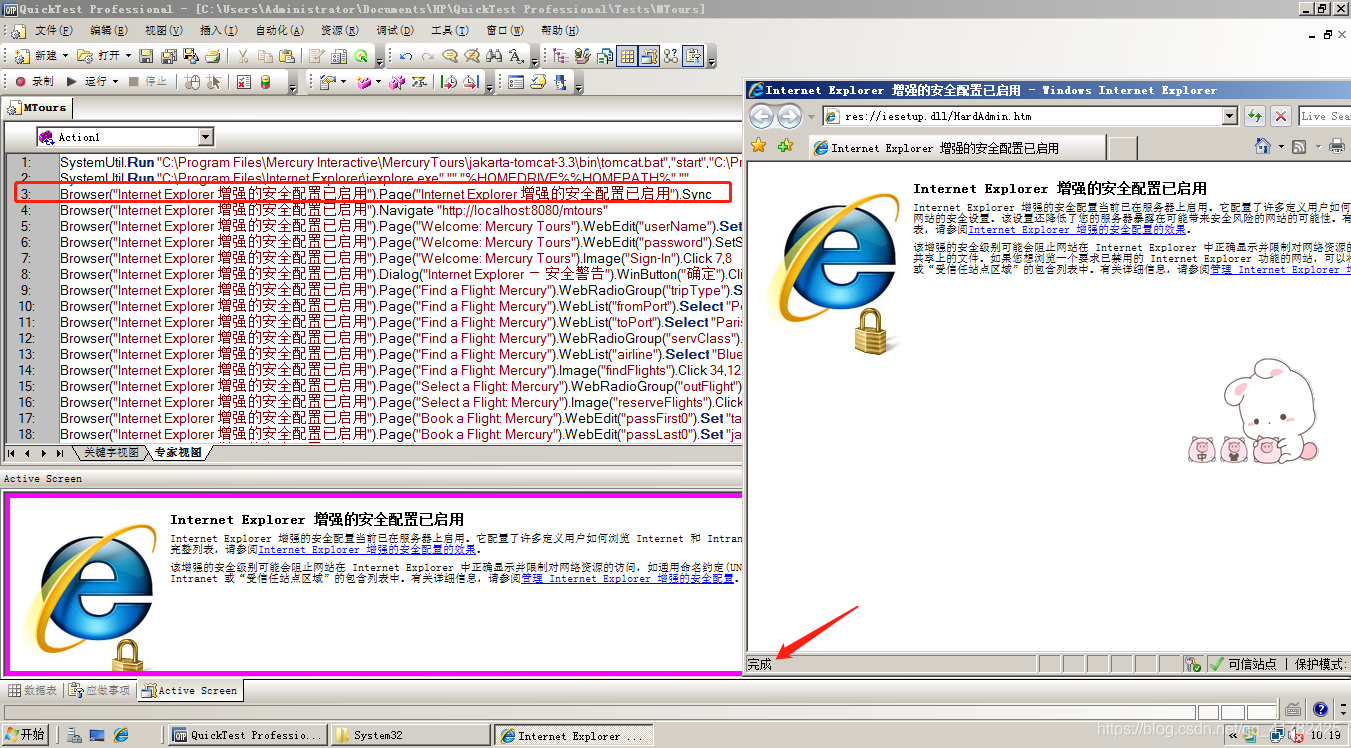Click the Windows 开始 Start button
Image resolution: width=1351 pixels, height=748 pixels.
coord(26,735)
